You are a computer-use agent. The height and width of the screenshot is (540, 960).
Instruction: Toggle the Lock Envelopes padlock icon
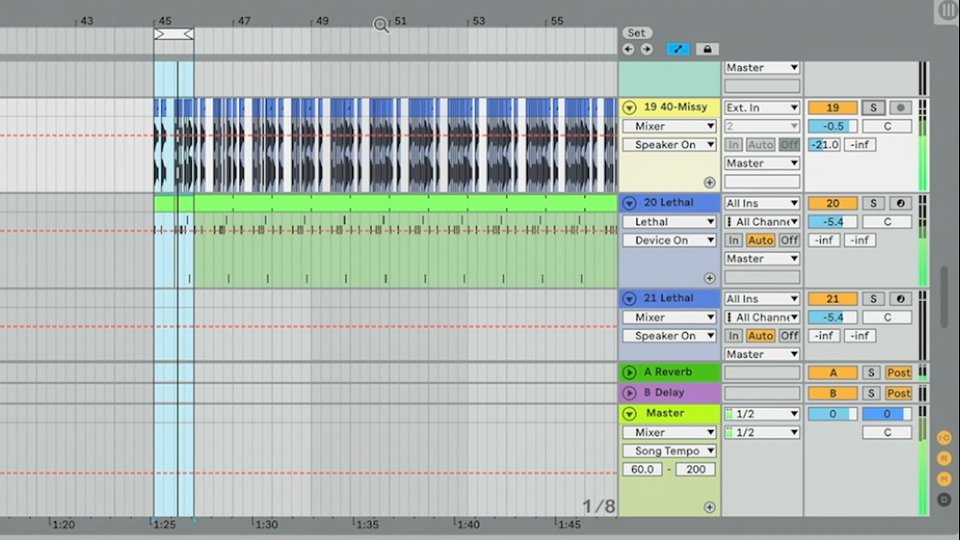pos(707,49)
